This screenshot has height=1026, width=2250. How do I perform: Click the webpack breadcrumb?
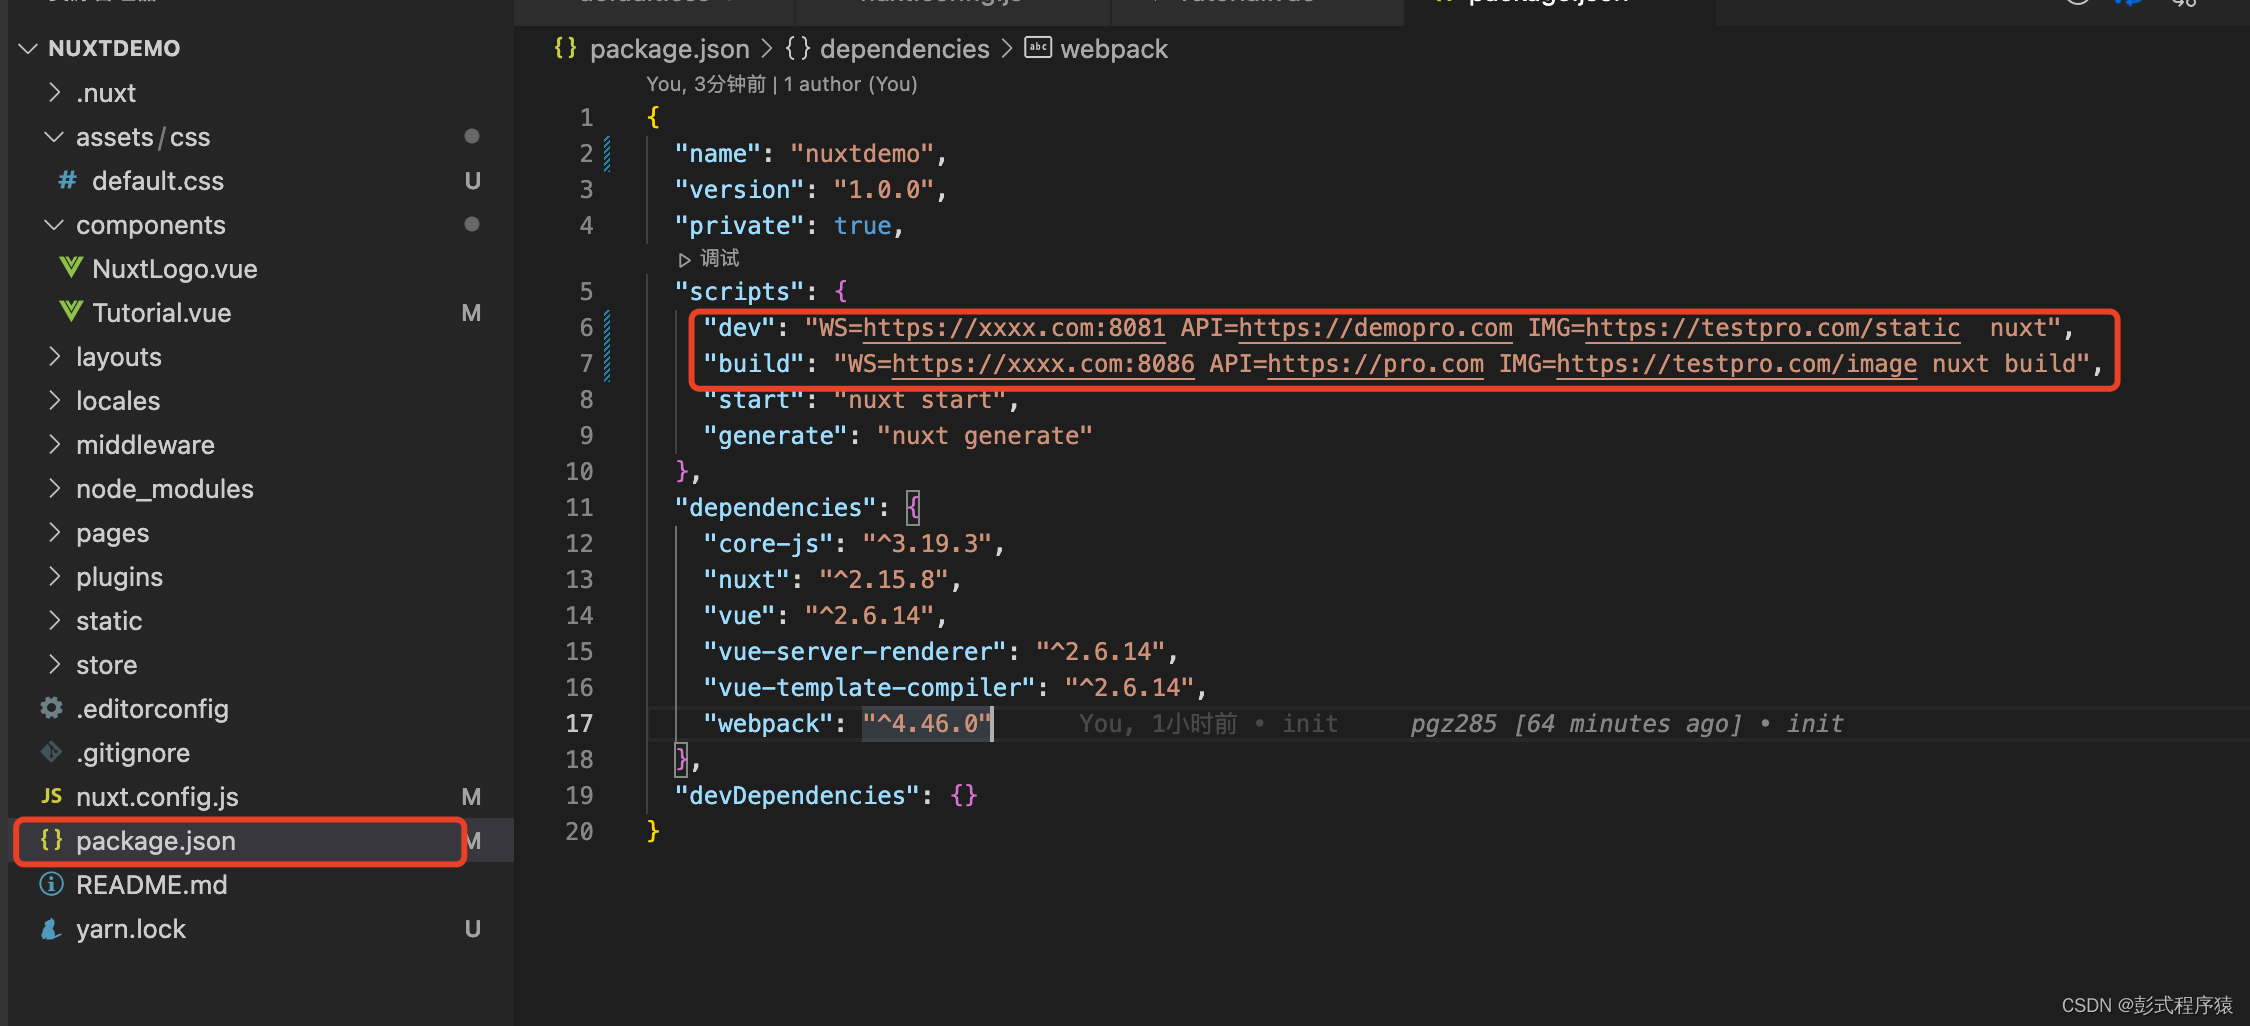pos(1114,49)
